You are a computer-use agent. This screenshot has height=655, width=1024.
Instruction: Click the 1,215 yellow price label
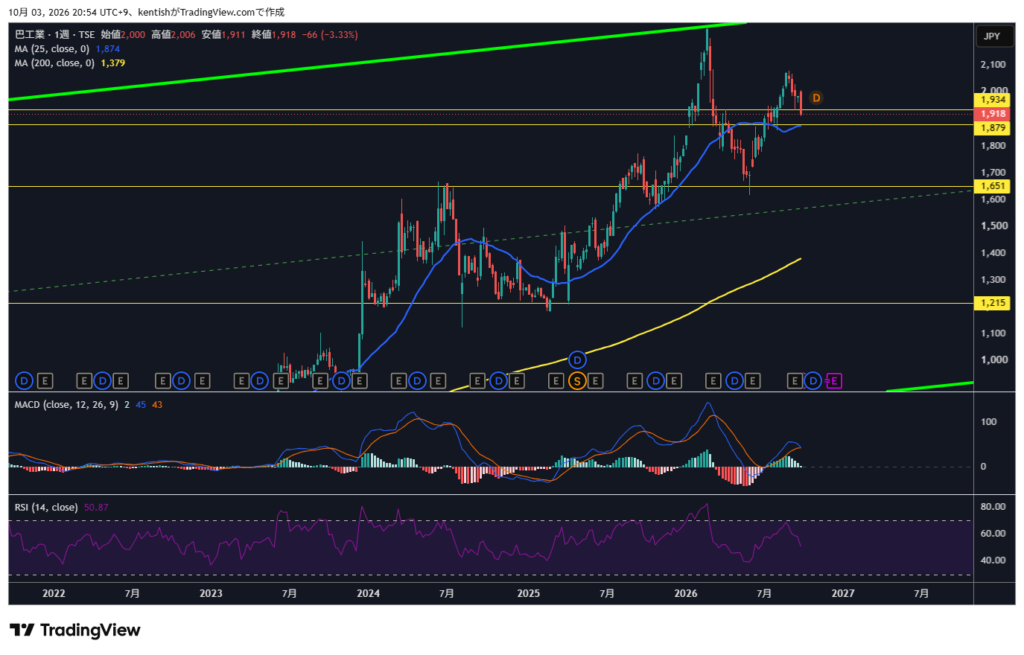(x=993, y=303)
